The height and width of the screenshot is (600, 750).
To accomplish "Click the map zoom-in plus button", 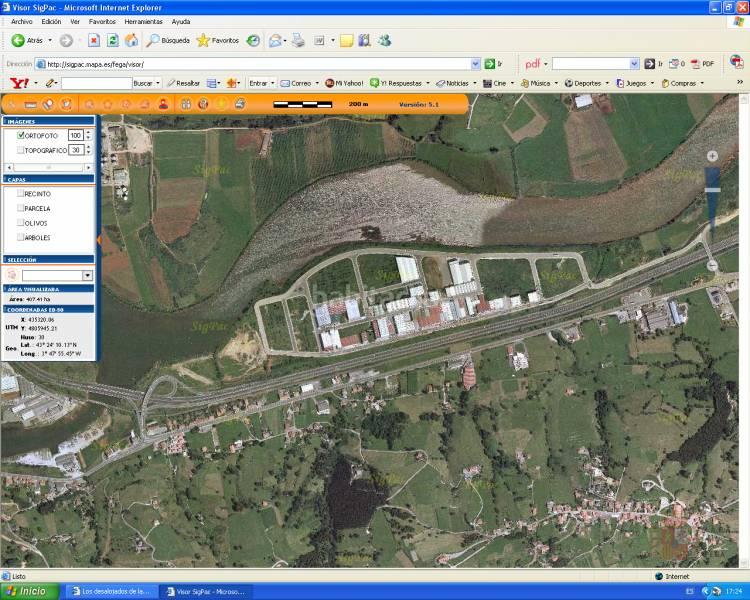I will click(x=712, y=156).
